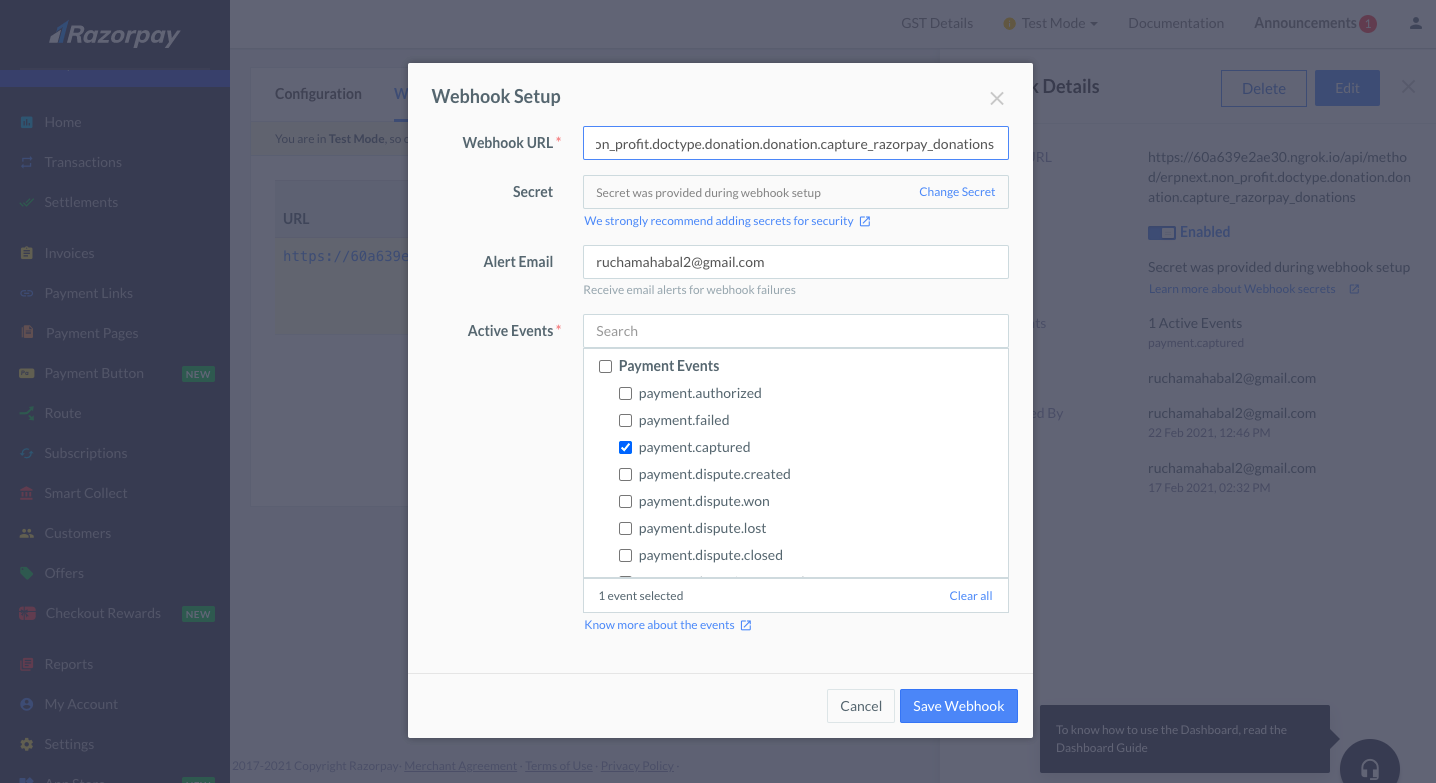1436x783 pixels.
Task: Open the Test Mode dropdown
Action: pyautogui.click(x=1050, y=22)
